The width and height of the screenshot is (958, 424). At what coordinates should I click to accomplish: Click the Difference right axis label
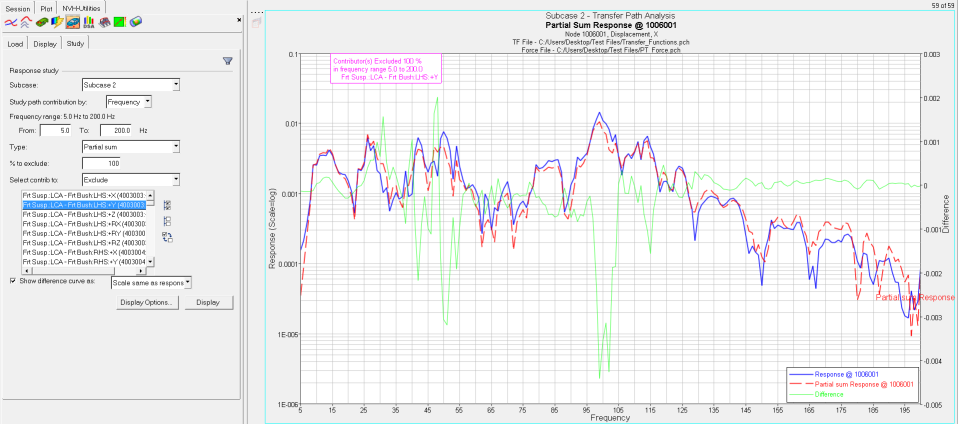coord(947,215)
